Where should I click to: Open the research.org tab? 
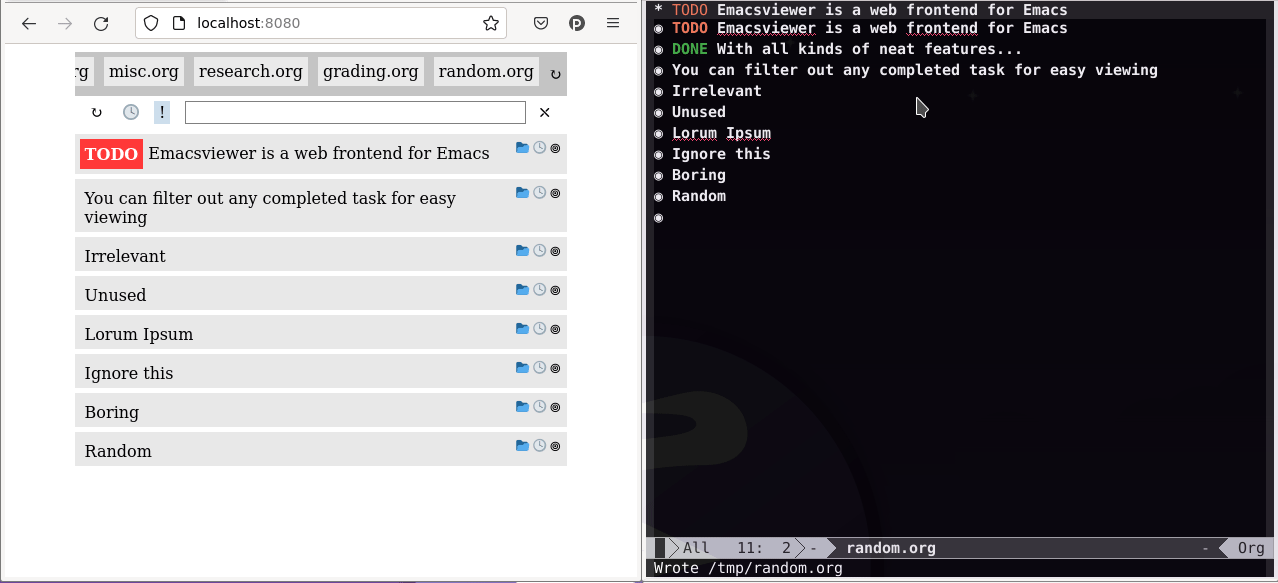(x=250, y=71)
